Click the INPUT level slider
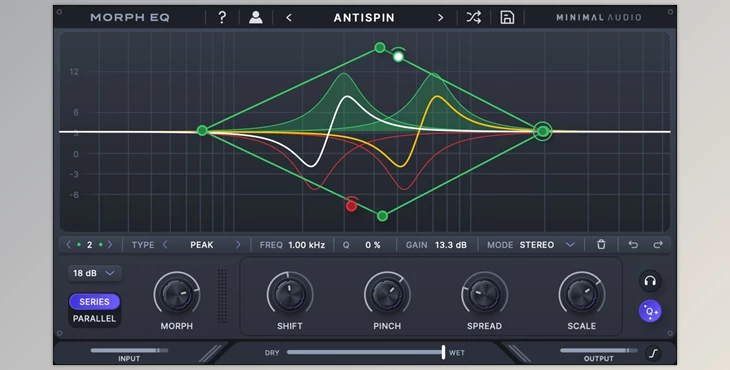Image resolution: width=730 pixels, height=370 pixels. pyautogui.click(x=129, y=350)
